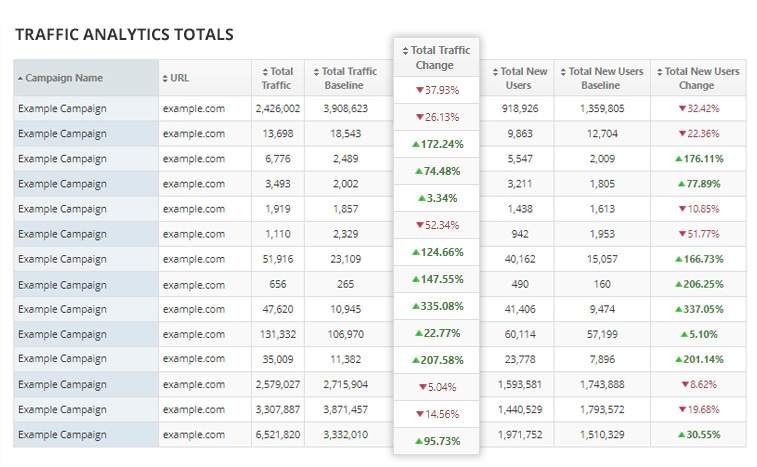
Task: Click the sort icon on Total New Users Baseline
Action: pos(564,72)
